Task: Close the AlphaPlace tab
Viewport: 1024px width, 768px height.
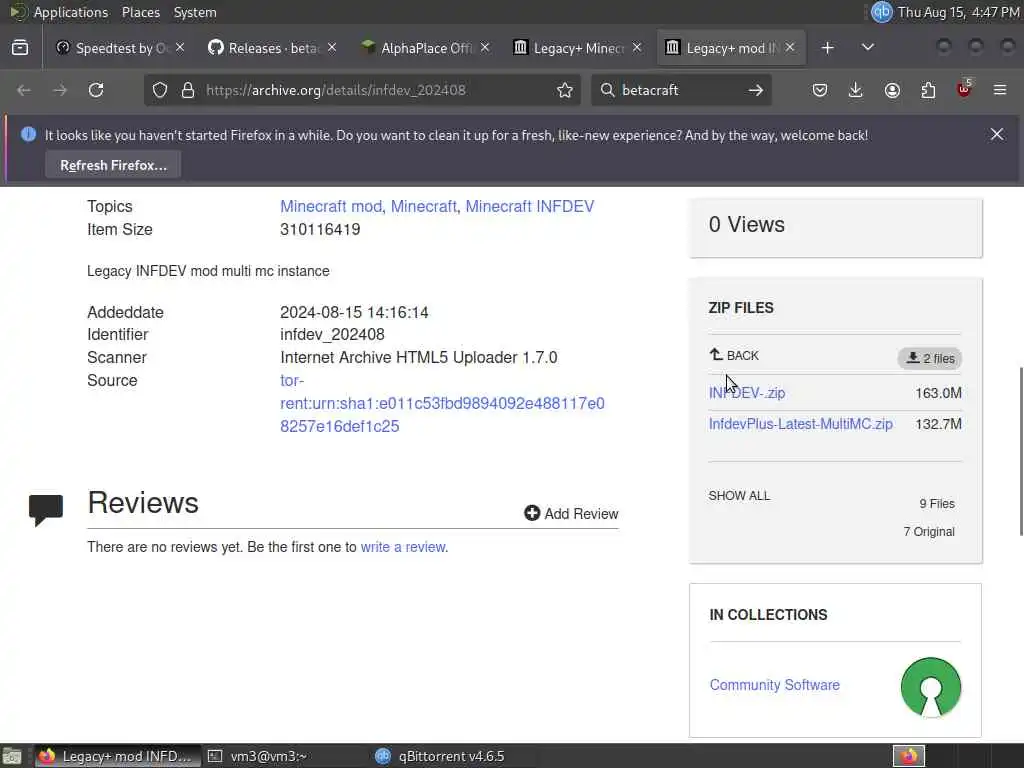Action: [485, 48]
